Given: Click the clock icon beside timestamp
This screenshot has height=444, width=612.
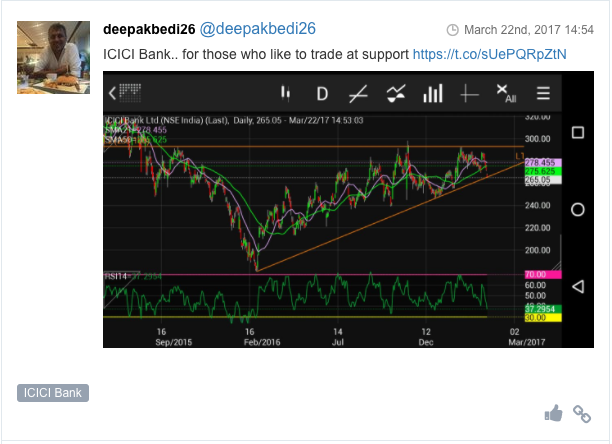Looking at the screenshot, I should pos(452,30).
